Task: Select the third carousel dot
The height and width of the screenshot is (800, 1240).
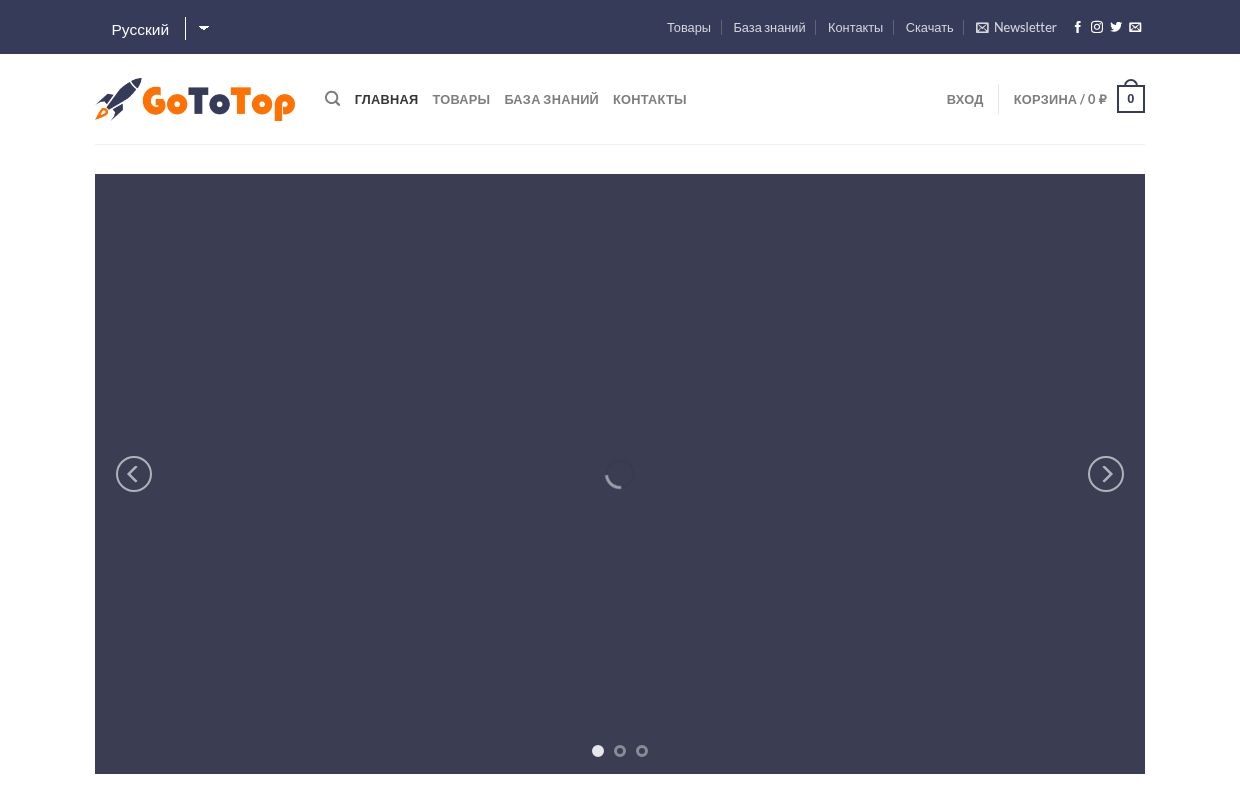Action: click(x=642, y=751)
